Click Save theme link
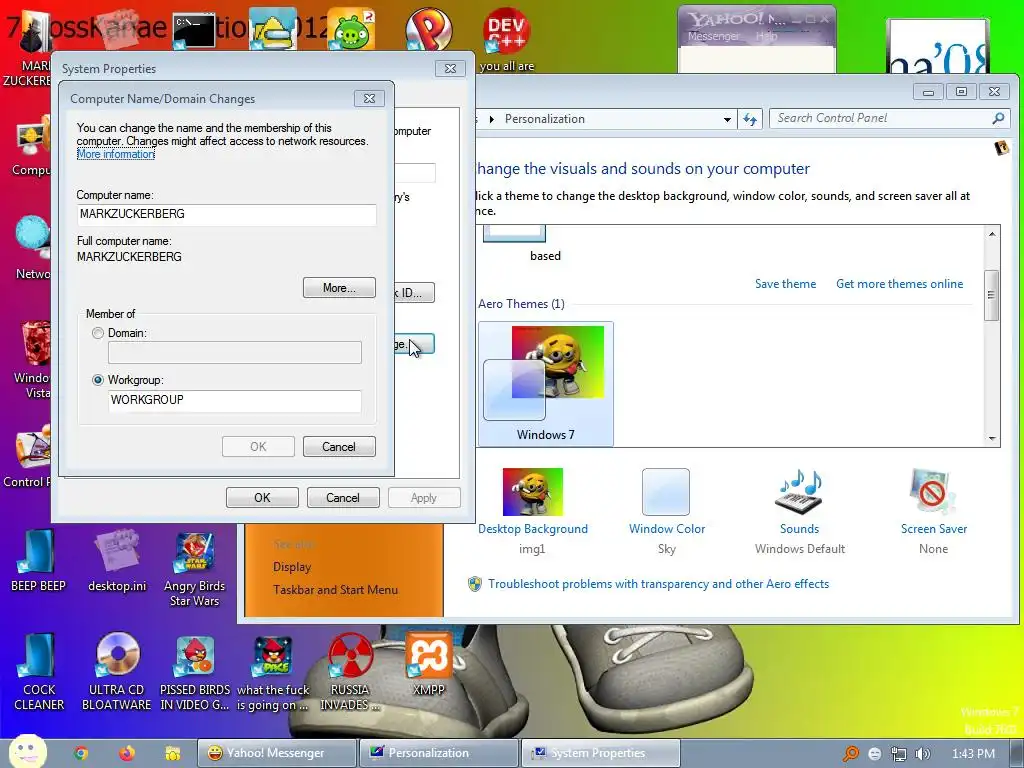 point(786,284)
